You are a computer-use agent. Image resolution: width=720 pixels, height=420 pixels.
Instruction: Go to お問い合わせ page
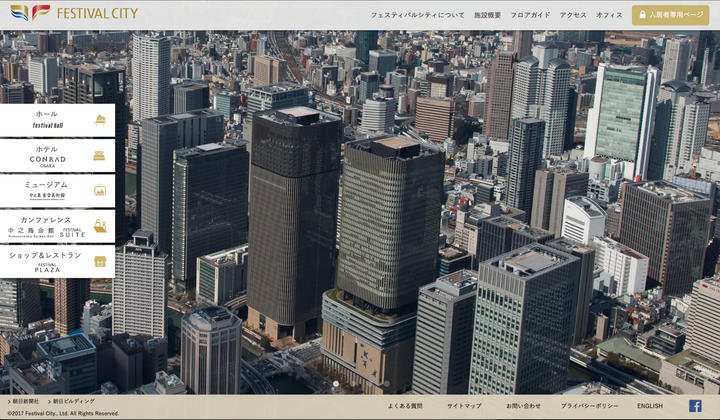tap(523, 406)
